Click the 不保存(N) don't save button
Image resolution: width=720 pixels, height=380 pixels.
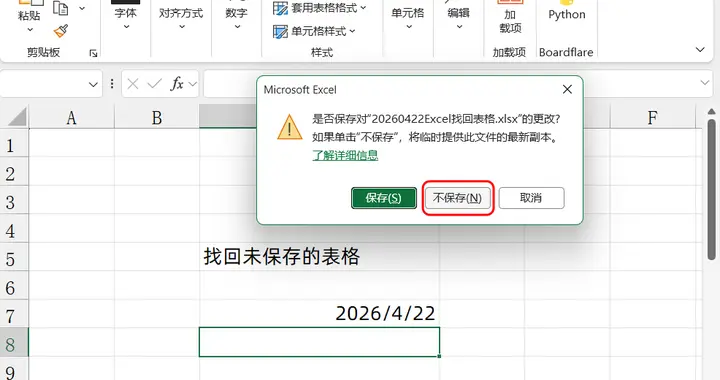pos(457,198)
